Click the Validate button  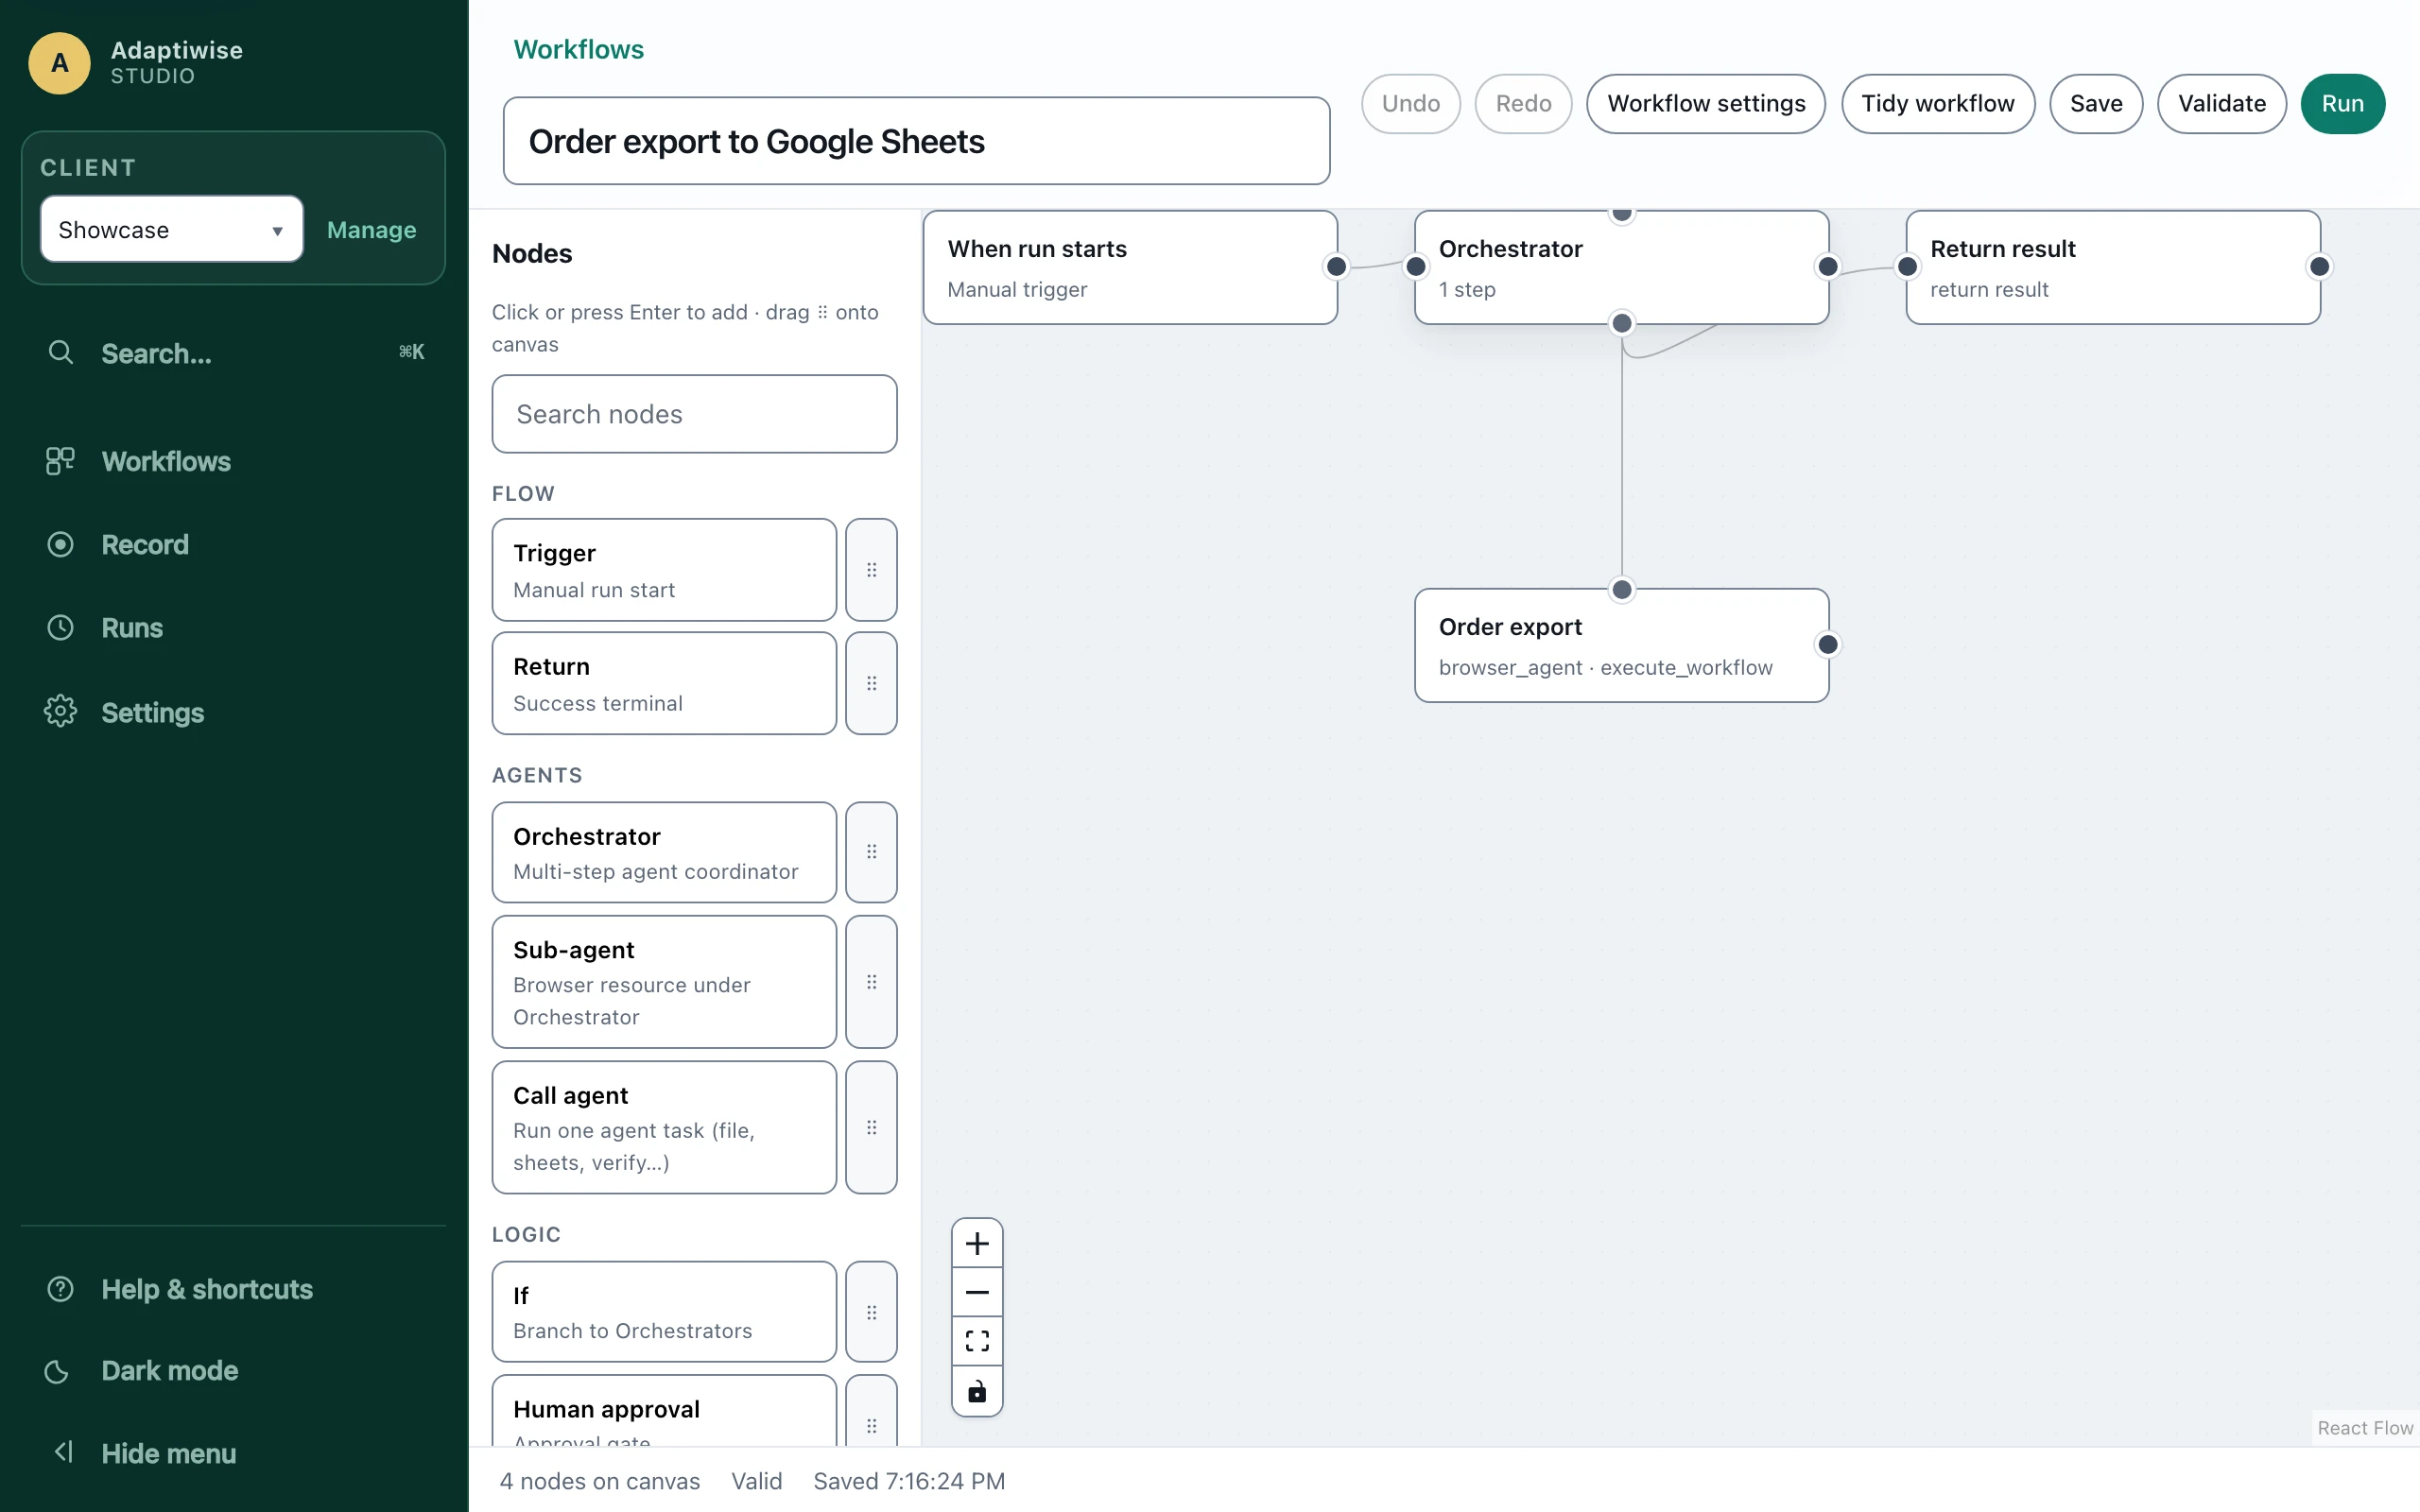2222,103
